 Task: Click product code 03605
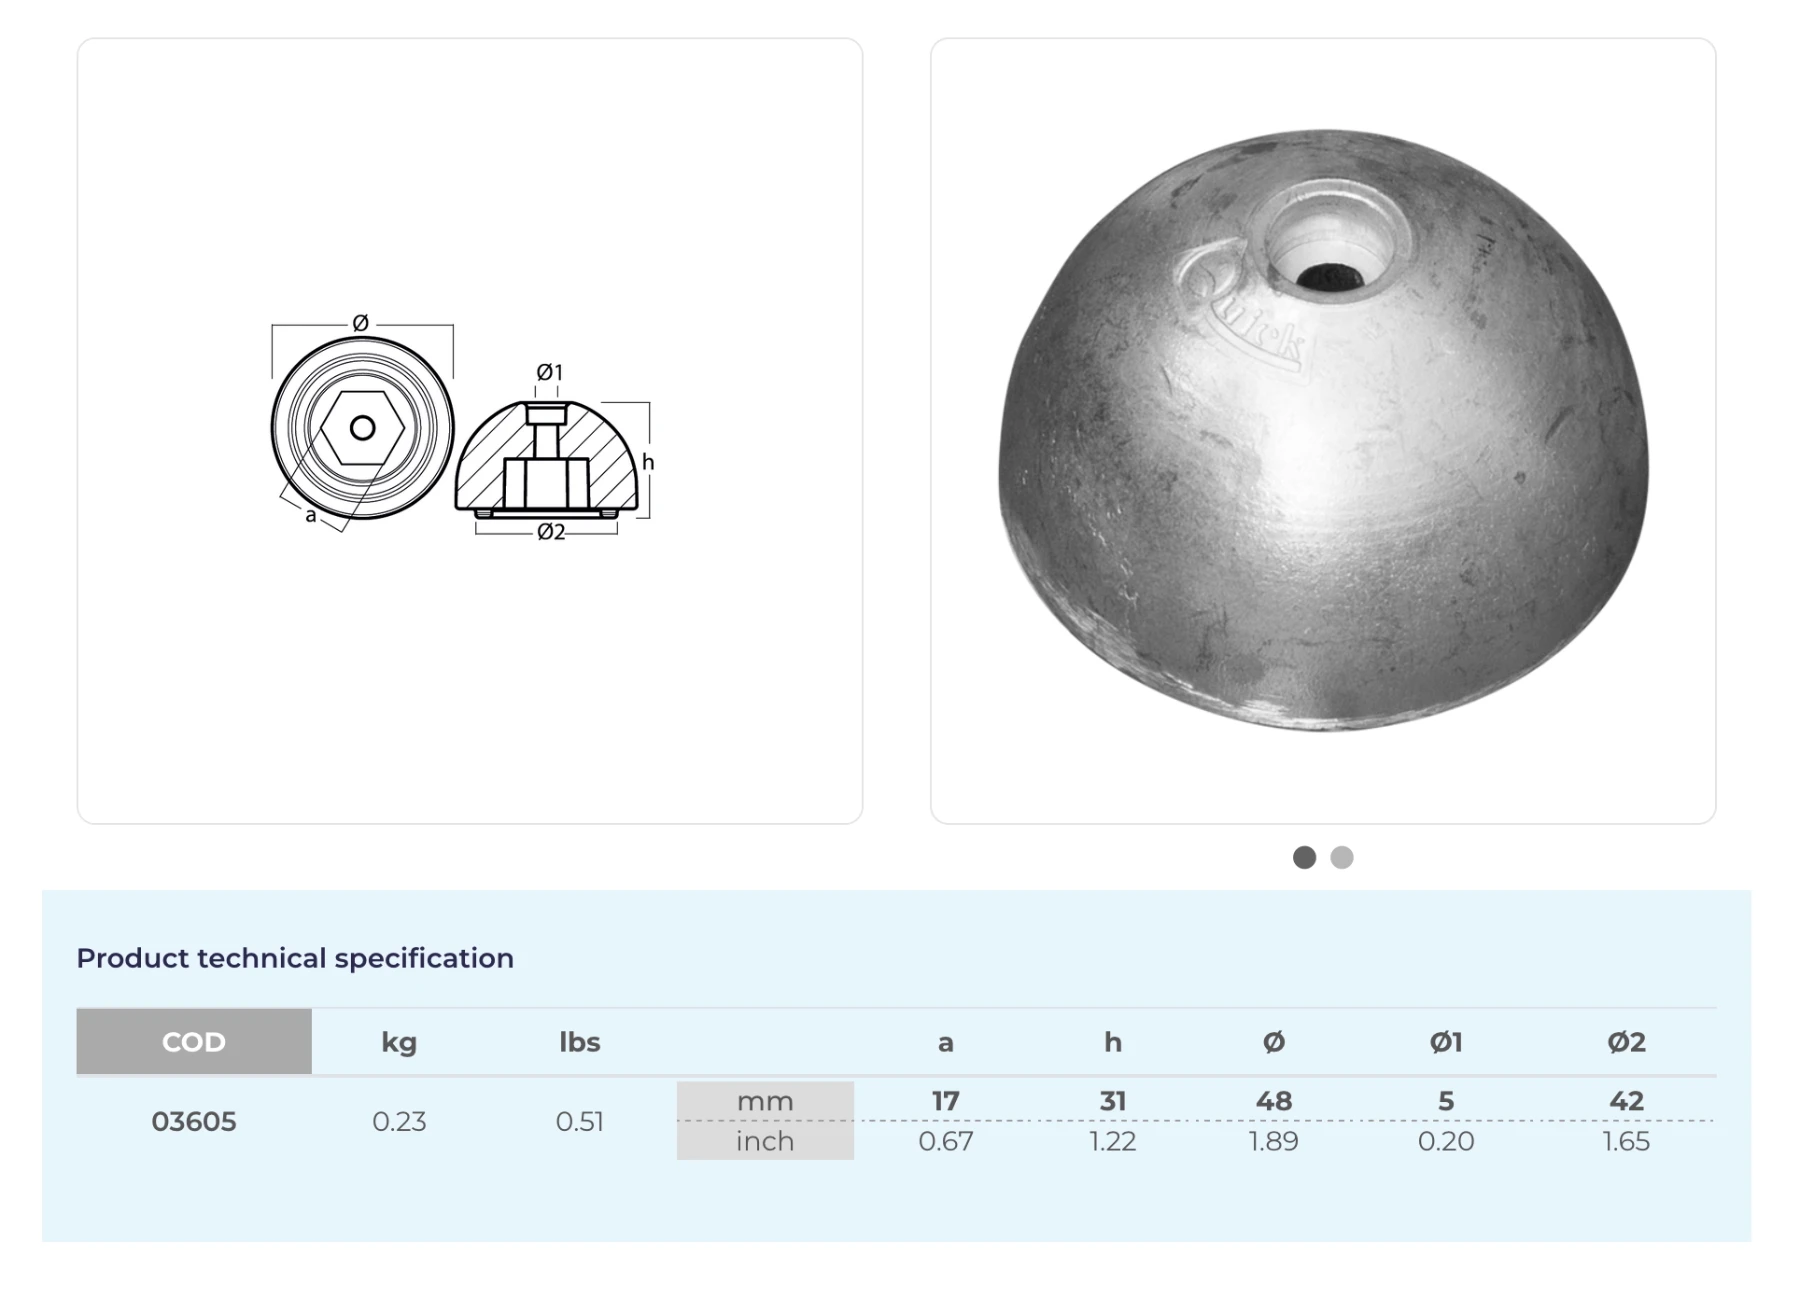194,1121
